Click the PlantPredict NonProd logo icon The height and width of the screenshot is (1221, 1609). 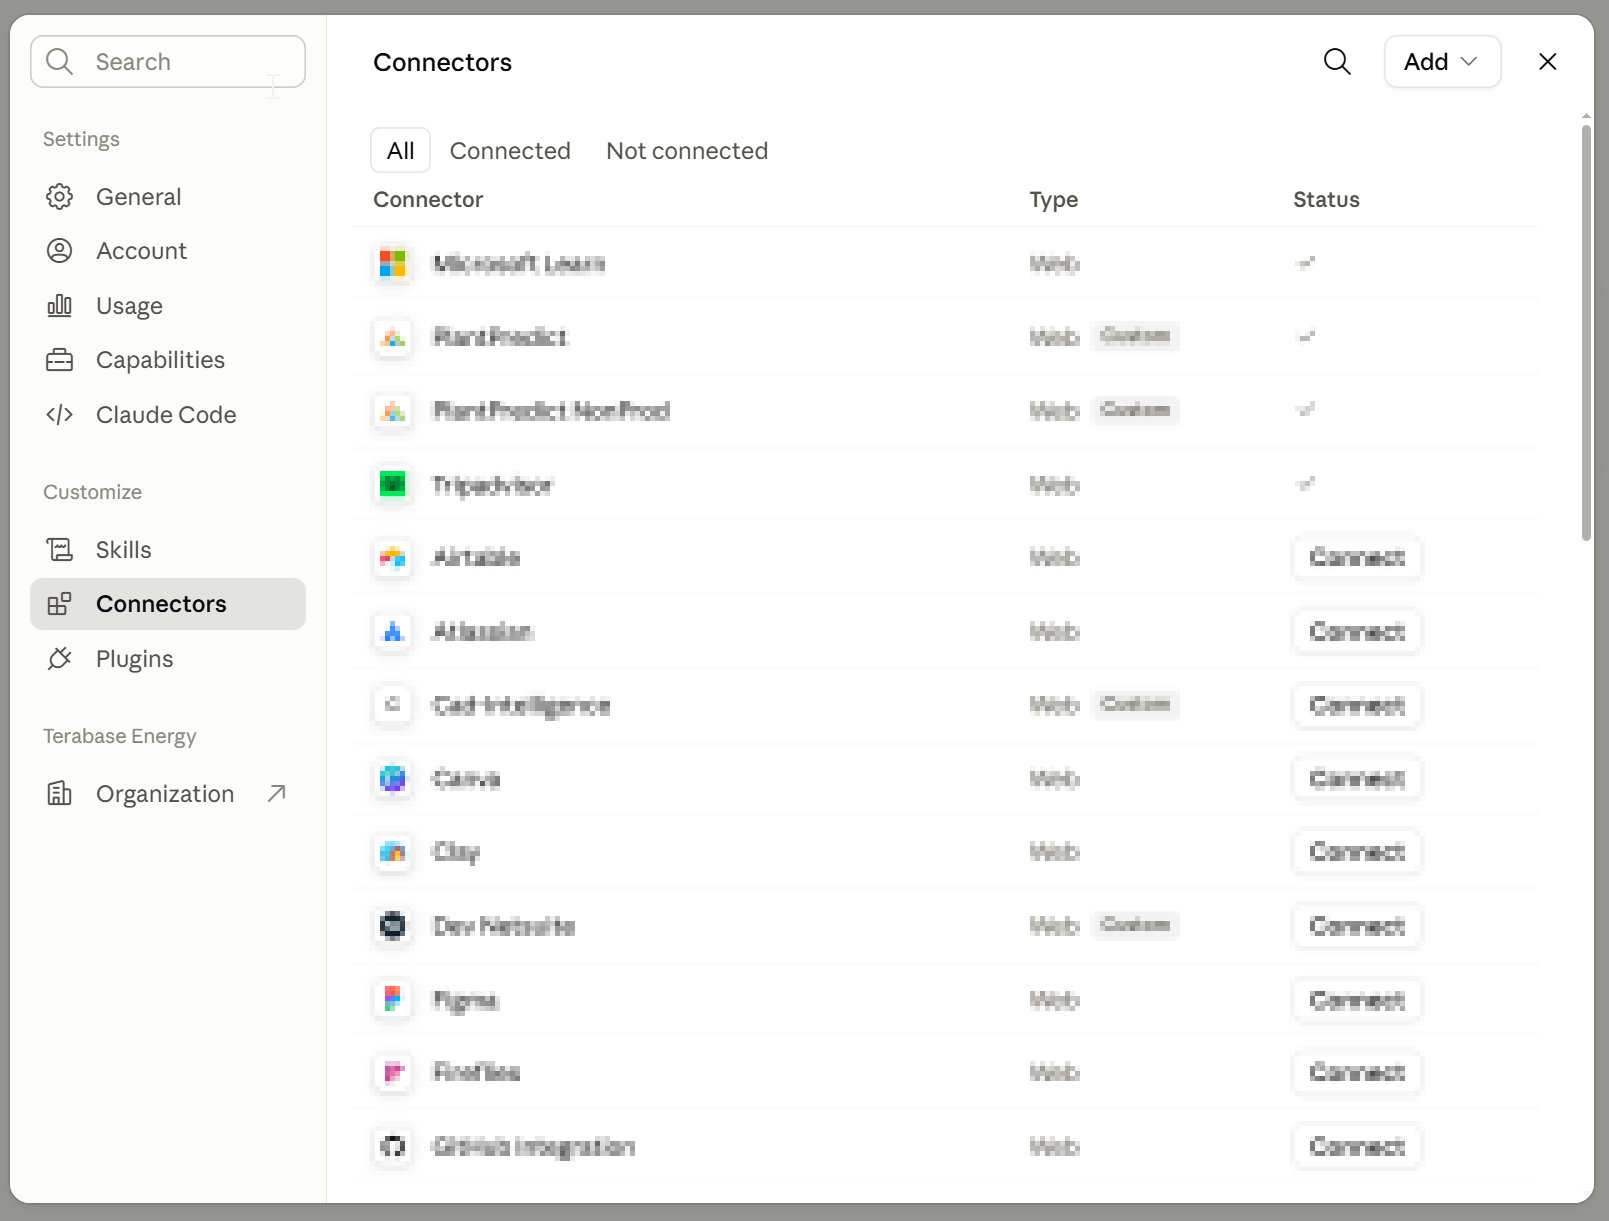(x=393, y=411)
